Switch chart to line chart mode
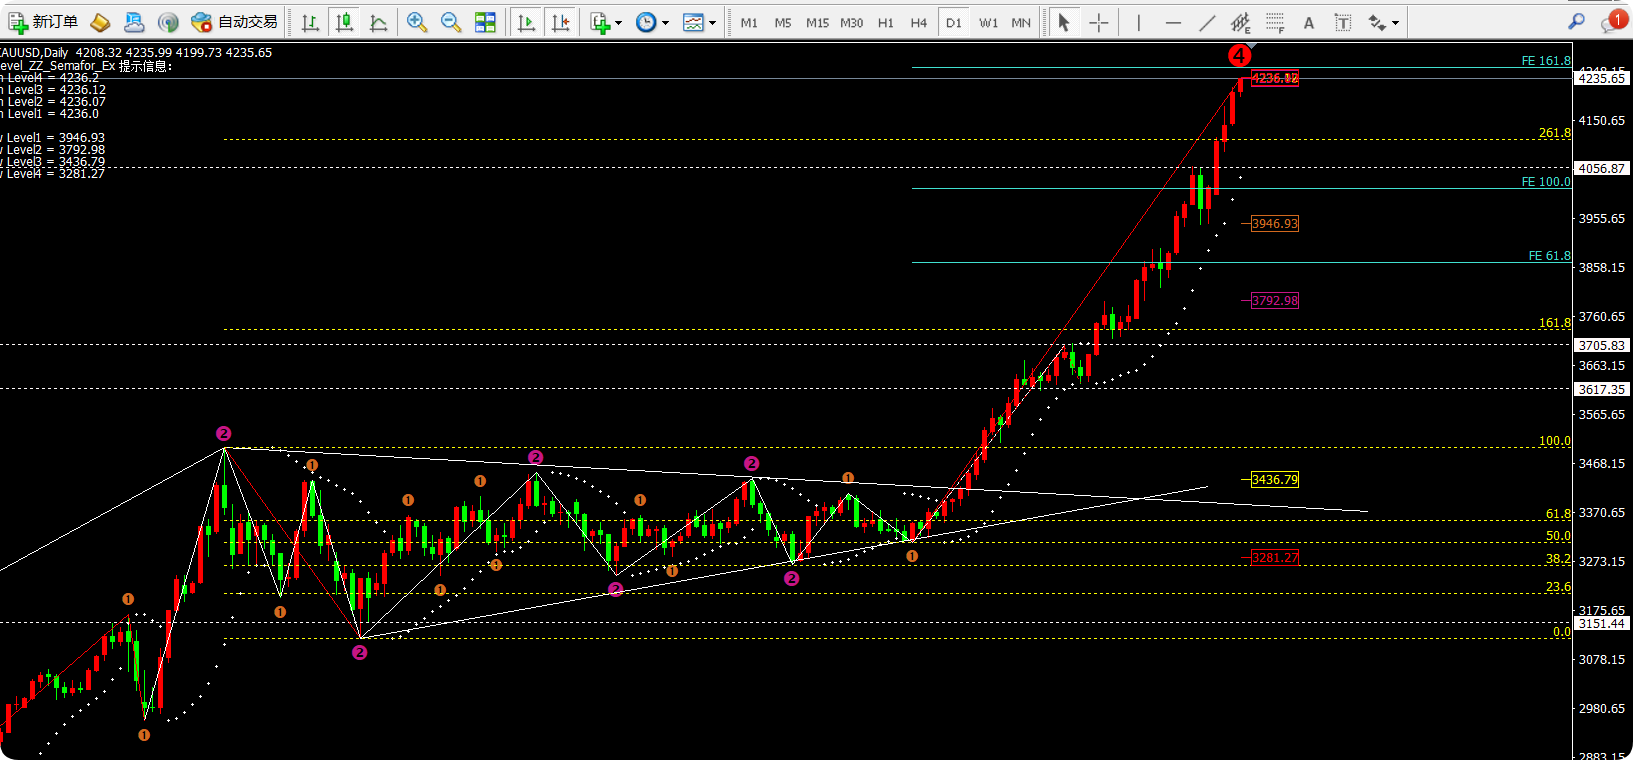Image resolution: width=1633 pixels, height=760 pixels. (x=378, y=22)
